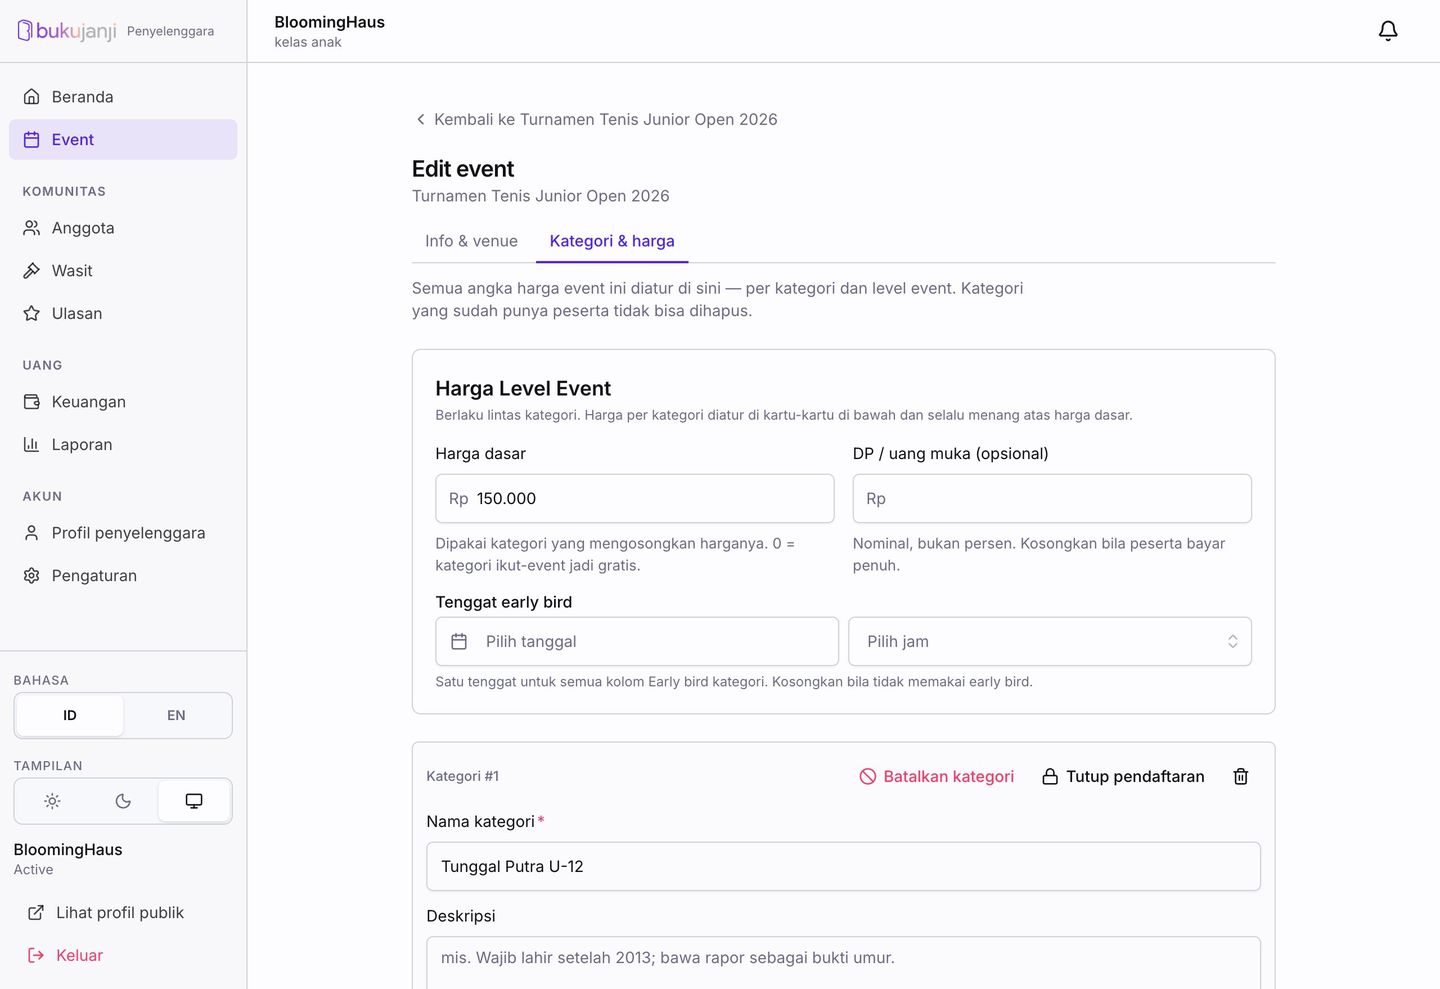Screen dimensions: 1440x989
Task: Focus the Harga dasar input field
Action: [635, 499]
